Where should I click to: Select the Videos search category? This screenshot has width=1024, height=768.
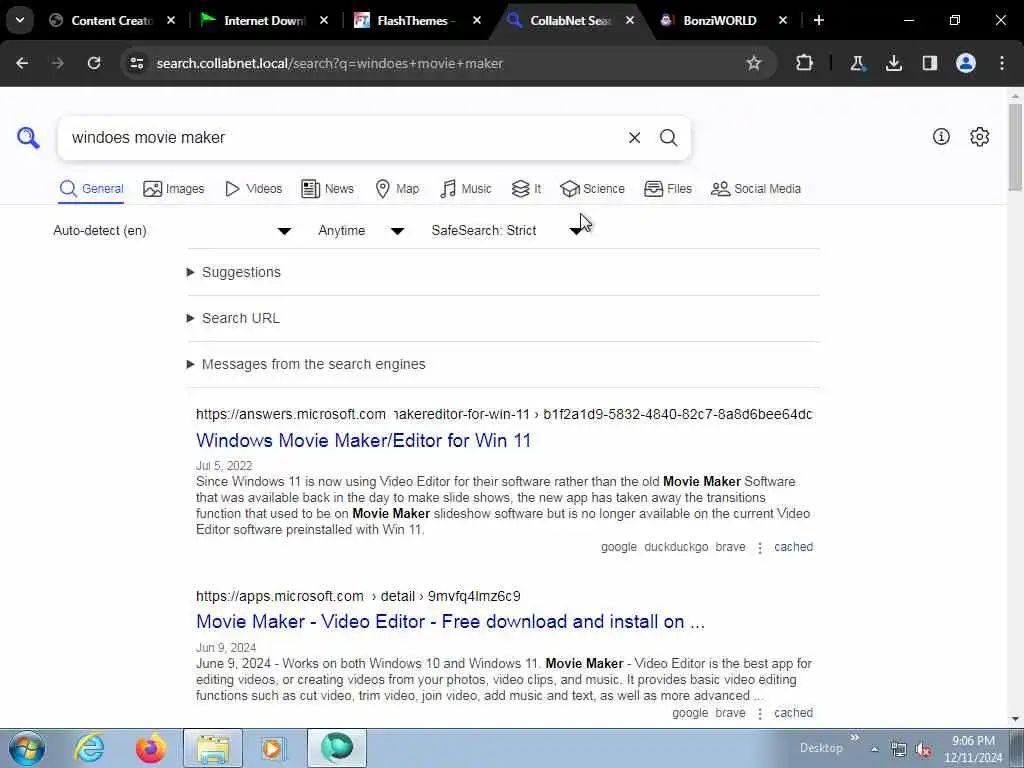[x=253, y=189]
